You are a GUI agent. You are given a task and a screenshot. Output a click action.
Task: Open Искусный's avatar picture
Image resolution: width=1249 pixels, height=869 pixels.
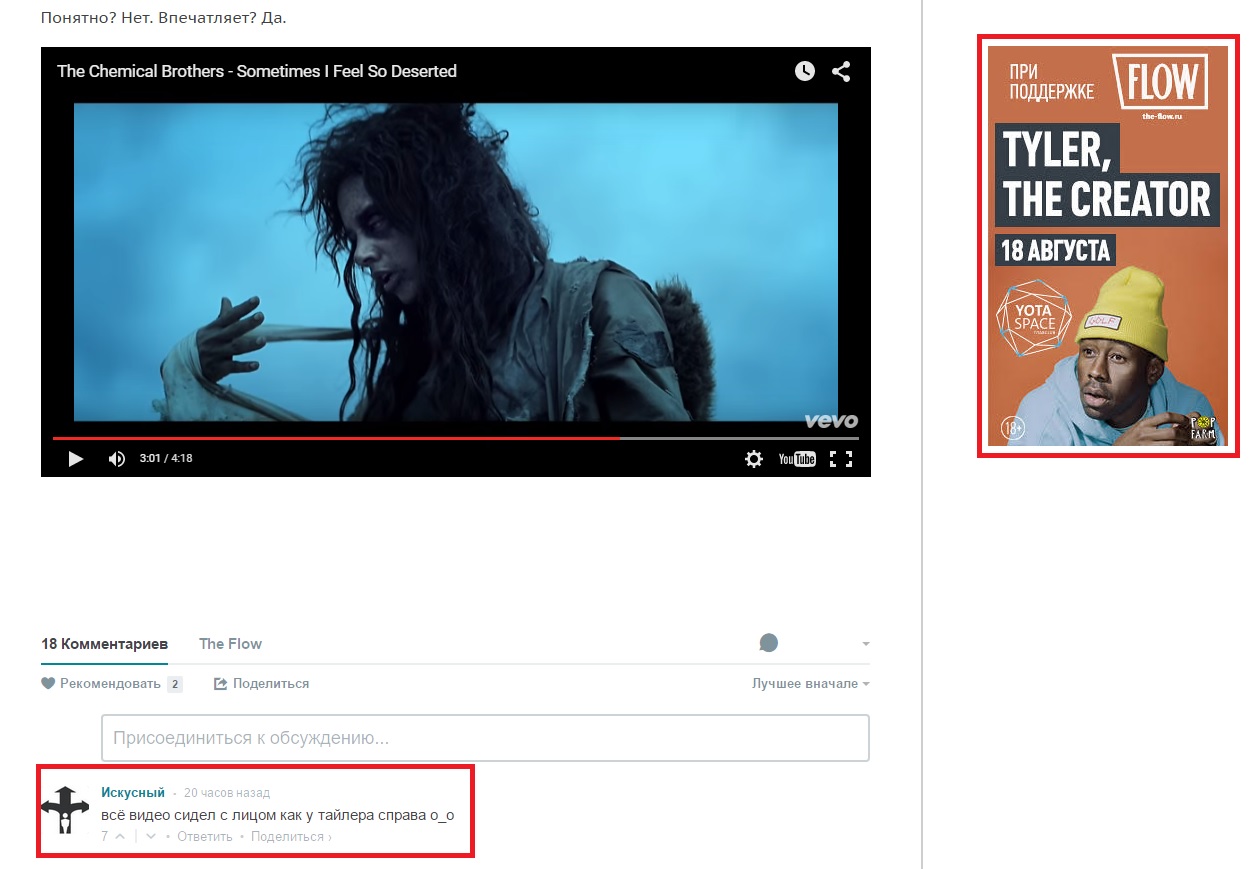[65, 809]
